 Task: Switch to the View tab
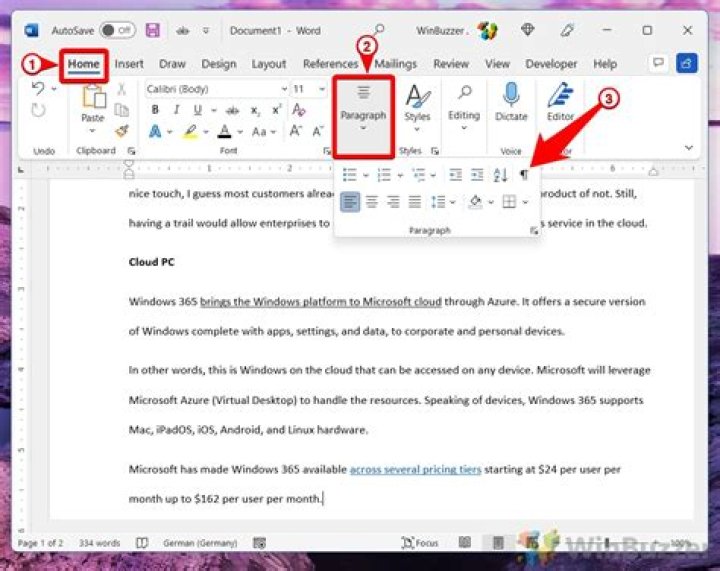click(x=497, y=64)
